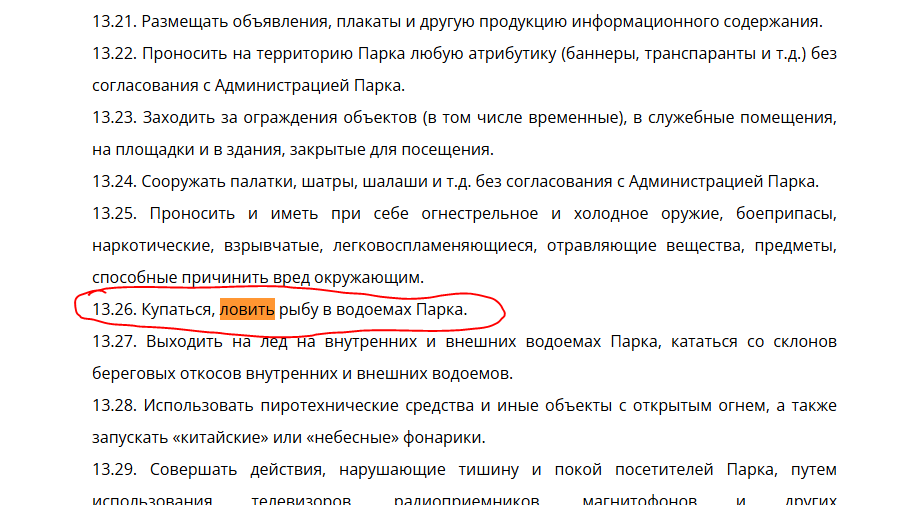This screenshot has height=505, width=909.
Task: Click the word "рыбу" after the highlight
Action: (299, 310)
